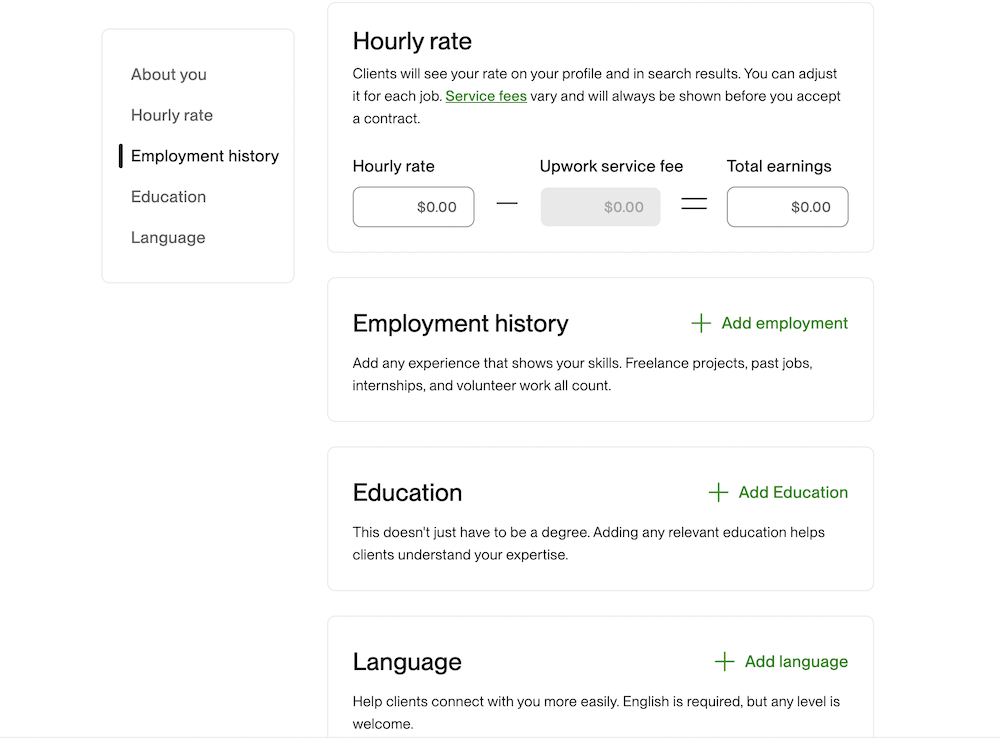Click Add Education
1000x742 pixels.
click(x=792, y=492)
